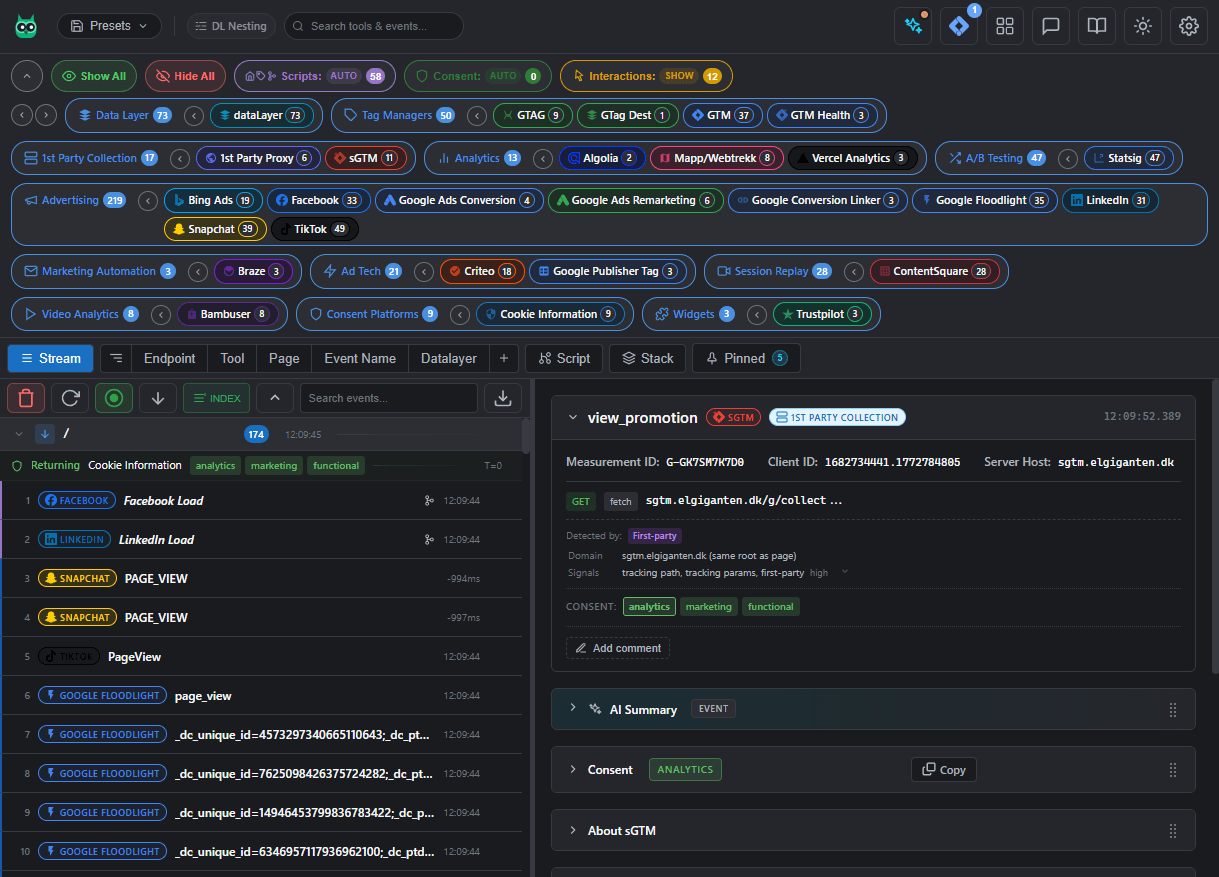Click the Search tools & events field

(x=374, y=26)
